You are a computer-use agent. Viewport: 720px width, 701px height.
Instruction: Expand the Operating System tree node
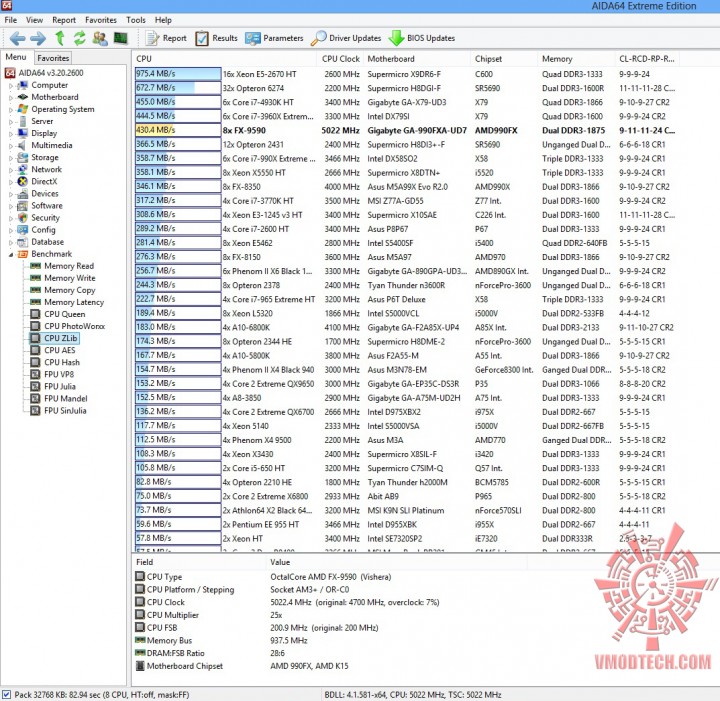11,109
